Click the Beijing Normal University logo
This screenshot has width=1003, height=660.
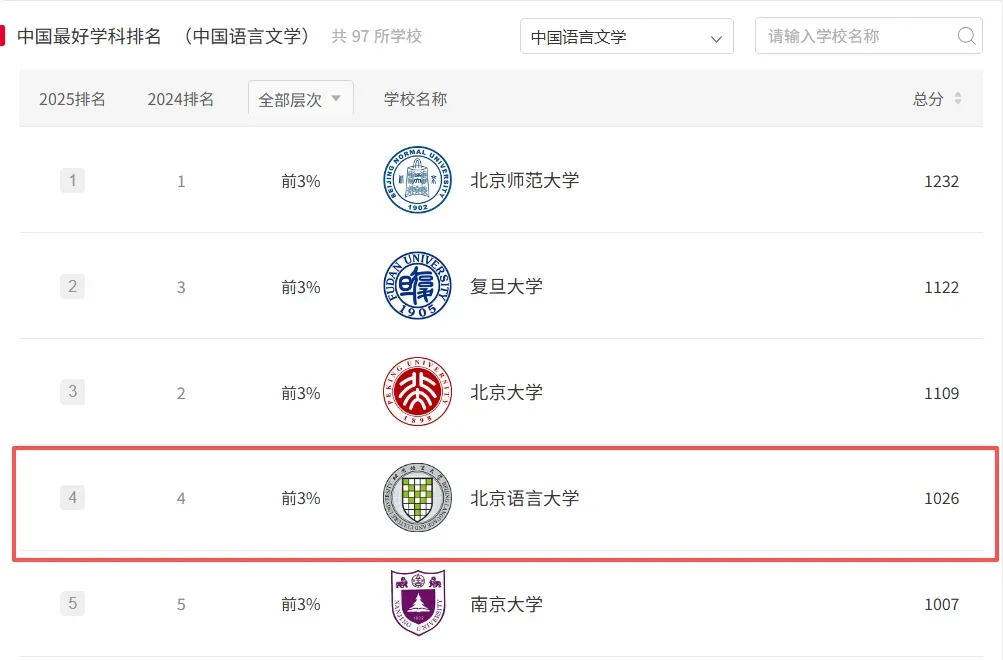click(x=417, y=181)
